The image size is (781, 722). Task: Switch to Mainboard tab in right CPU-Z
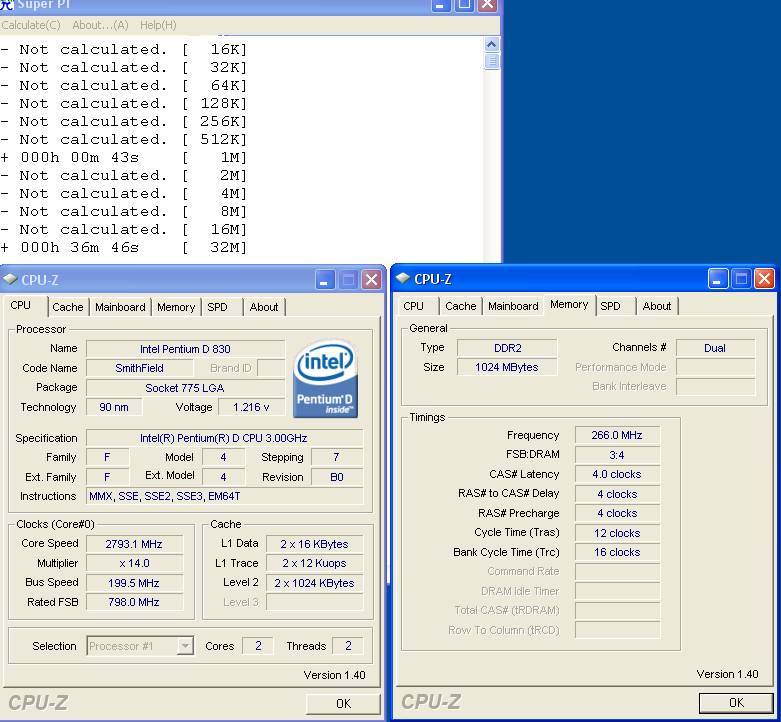(x=513, y=306)
